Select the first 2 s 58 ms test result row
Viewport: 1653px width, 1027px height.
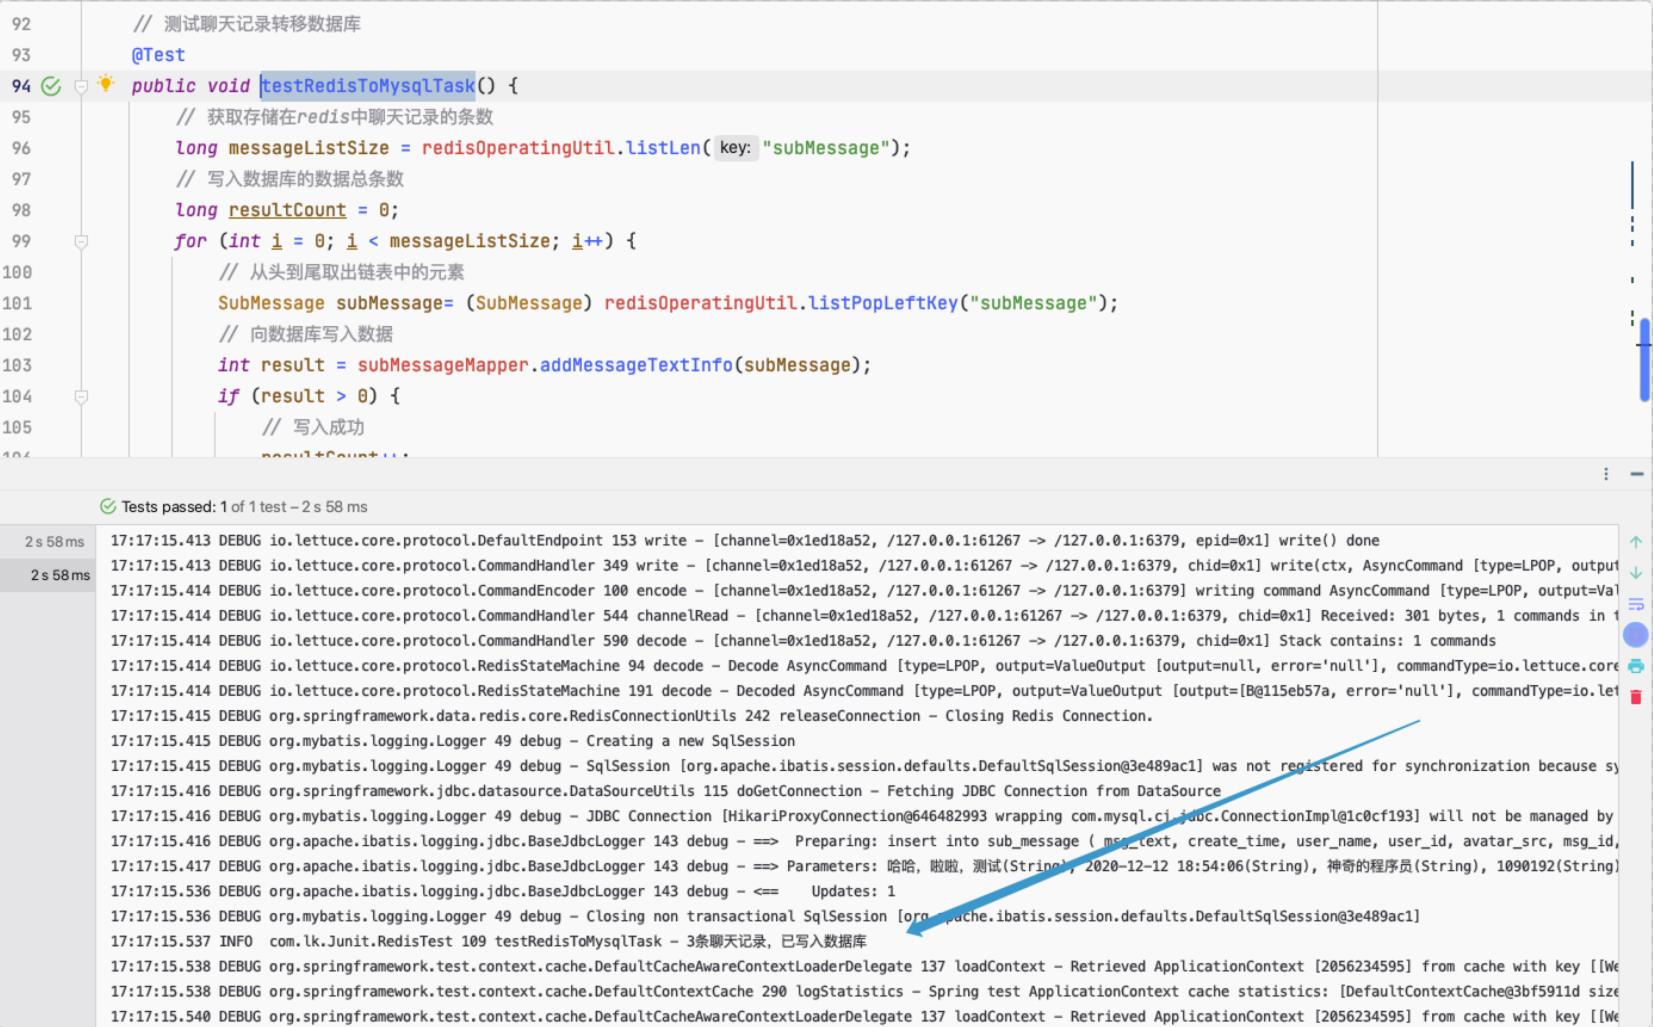coord(55,542)
